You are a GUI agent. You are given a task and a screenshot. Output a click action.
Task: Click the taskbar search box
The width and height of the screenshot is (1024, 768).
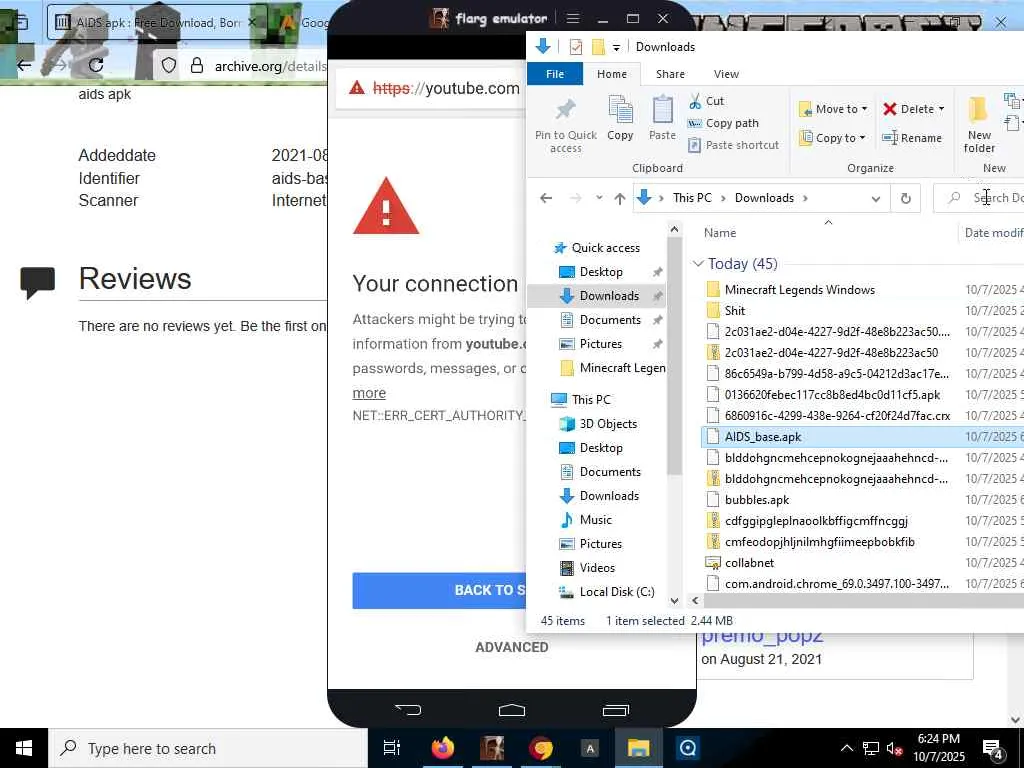[x=208, y=748]
